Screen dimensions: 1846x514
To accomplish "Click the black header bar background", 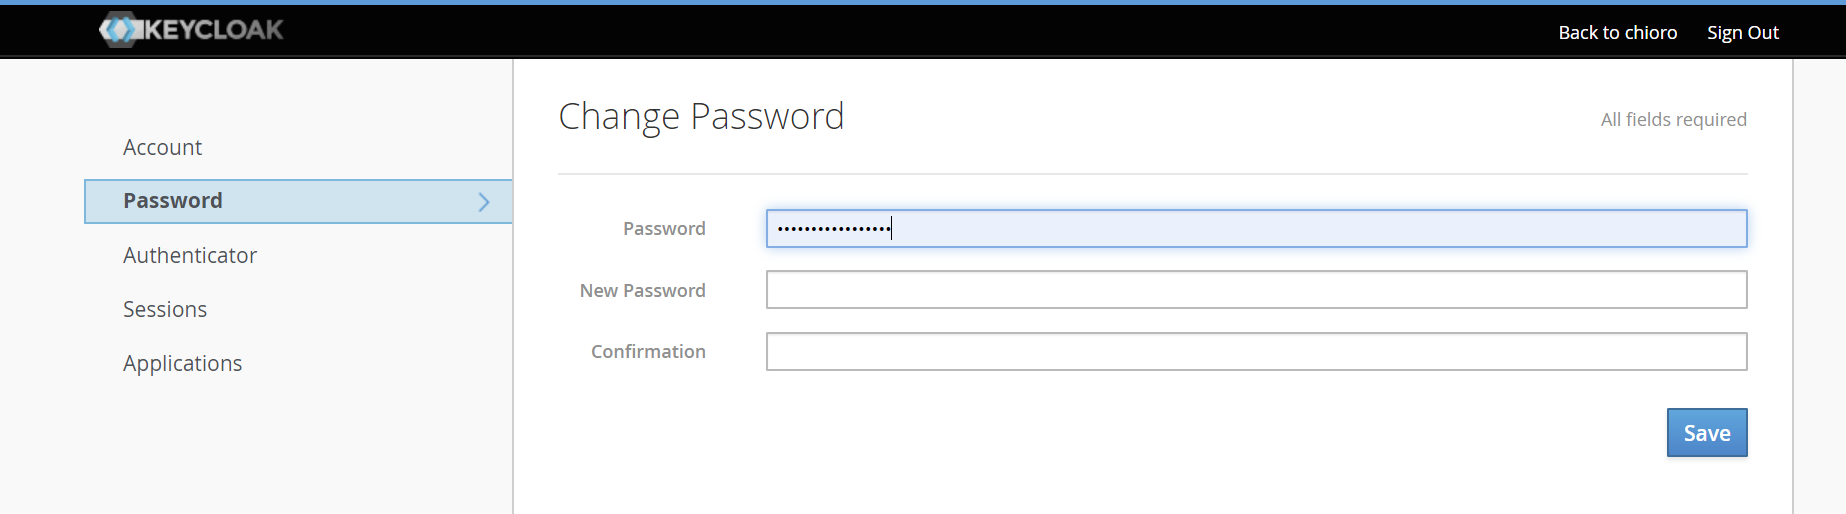I will tap(900, 30).
